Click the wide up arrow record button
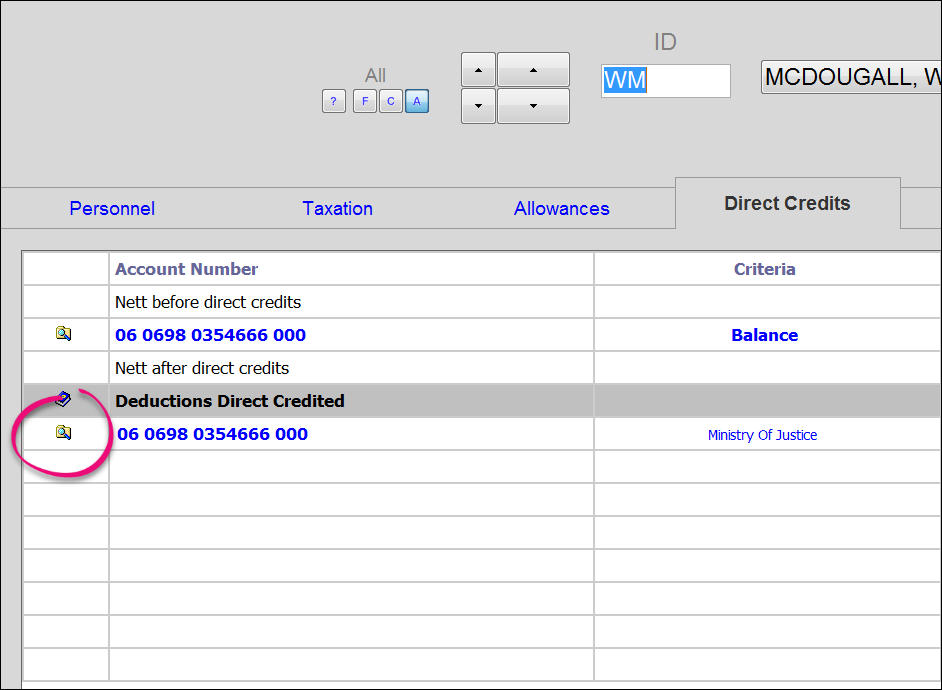This screenshot has width=942, height=690. pos(533,69)
